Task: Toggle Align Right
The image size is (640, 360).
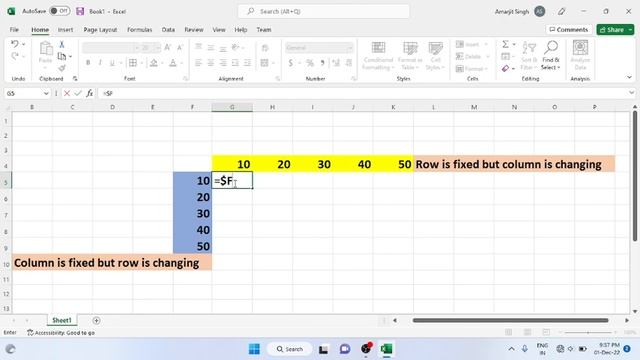Action: click(x=223, y=62)
